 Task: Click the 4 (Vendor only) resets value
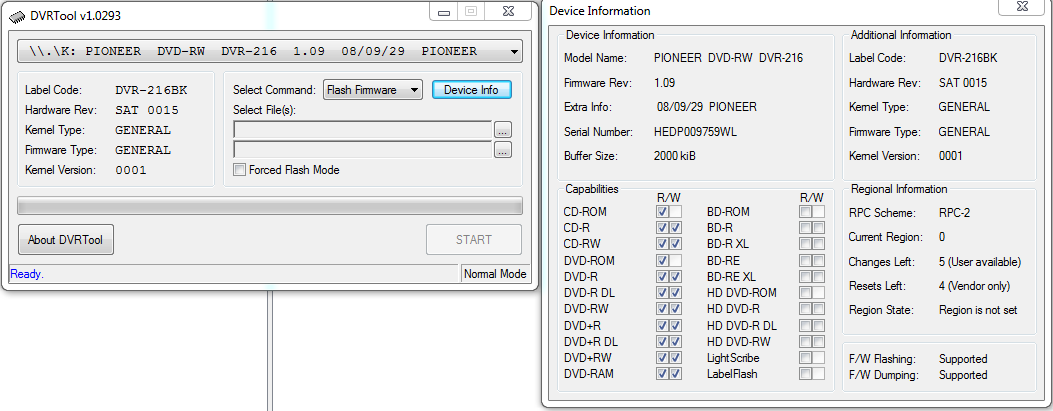(x=974, y=286)
